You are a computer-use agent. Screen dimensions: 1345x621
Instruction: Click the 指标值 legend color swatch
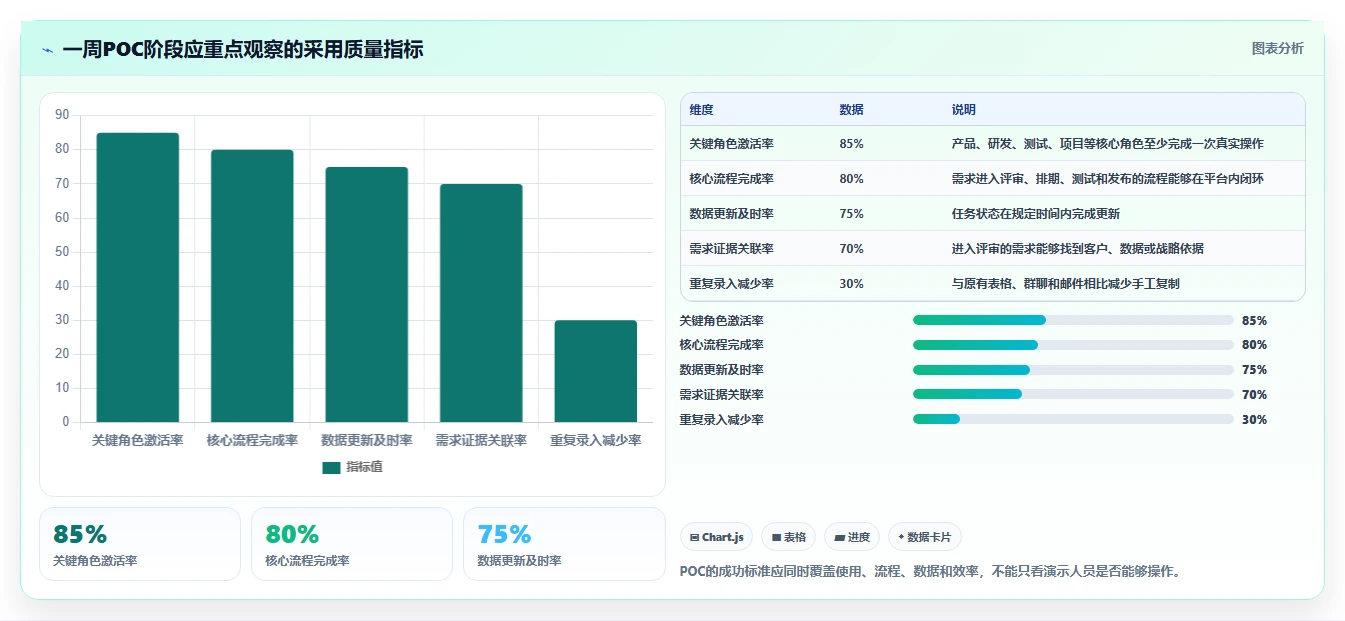click(x=331, y=468)
